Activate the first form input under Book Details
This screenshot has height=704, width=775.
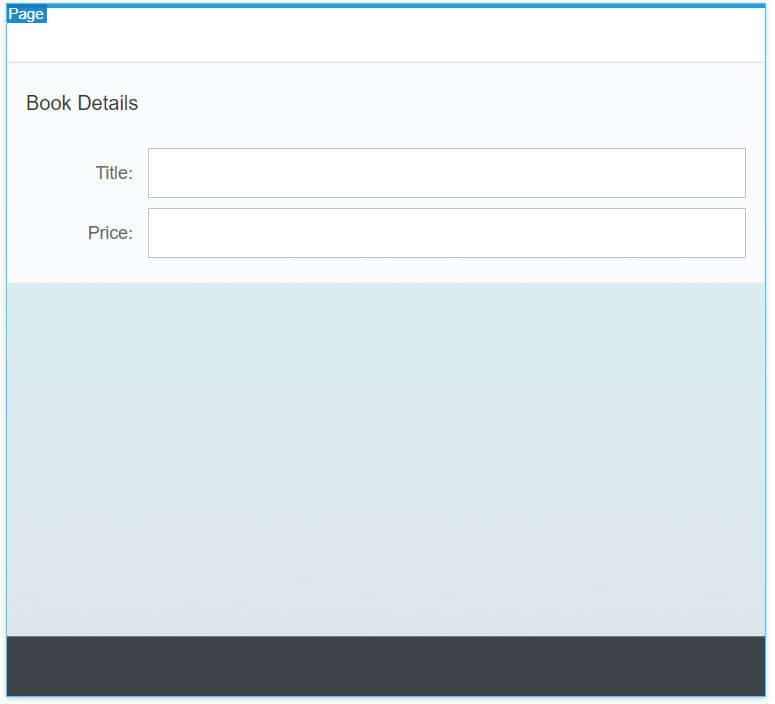click(x=446, y=173)
